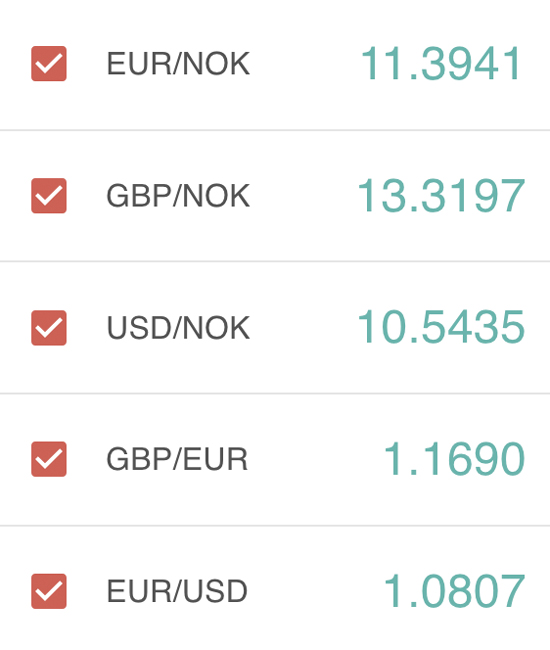This screenshot has width=550, height=650.
Task: Select the 10.5435 rate value
Action: point(441,327)
